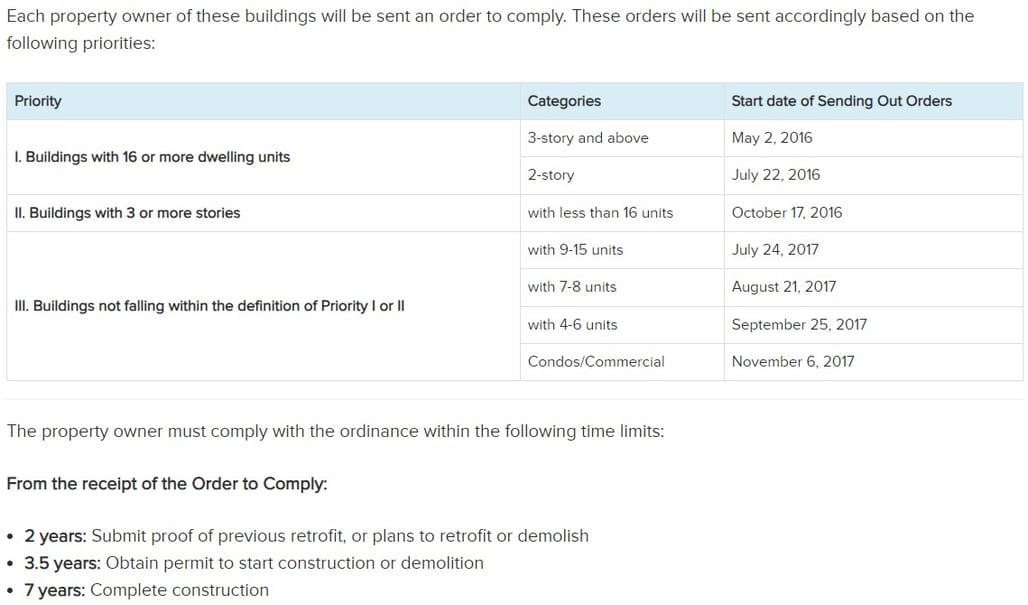Click the Start date of Sending Out Orders header
This screenshot has width=1028, height=605.
pyautogui.click(x=873, y=101)
